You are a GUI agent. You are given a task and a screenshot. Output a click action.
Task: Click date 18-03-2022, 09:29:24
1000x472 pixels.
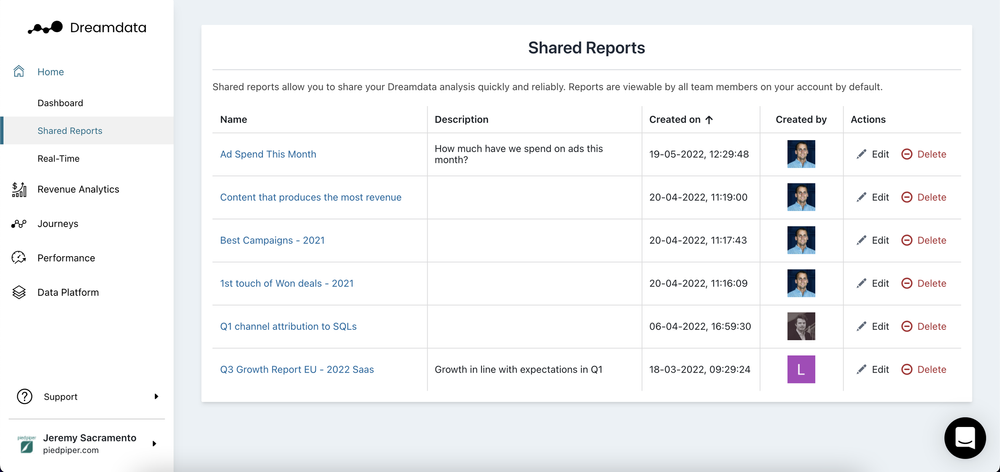700,369
